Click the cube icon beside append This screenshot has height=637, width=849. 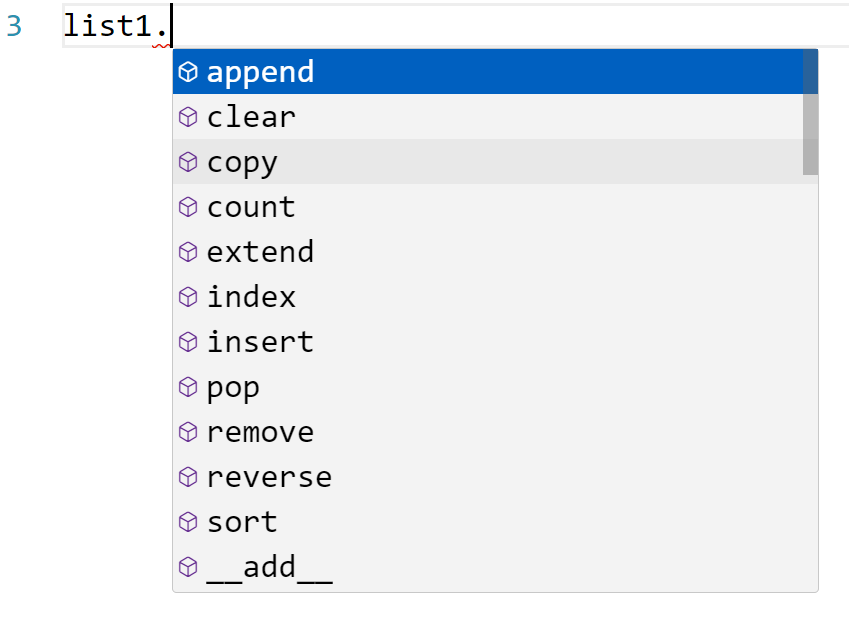tap(188, 72)
